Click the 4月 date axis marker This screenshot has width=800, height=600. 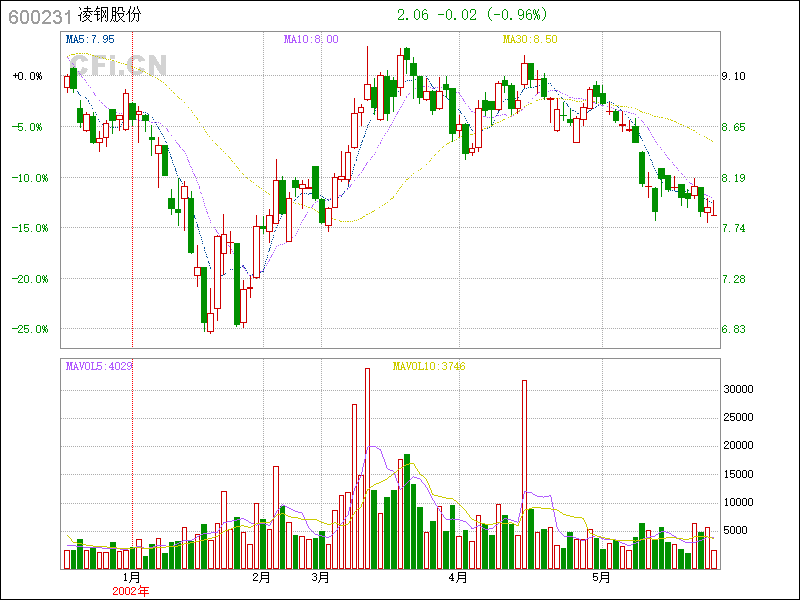point(458,578)
